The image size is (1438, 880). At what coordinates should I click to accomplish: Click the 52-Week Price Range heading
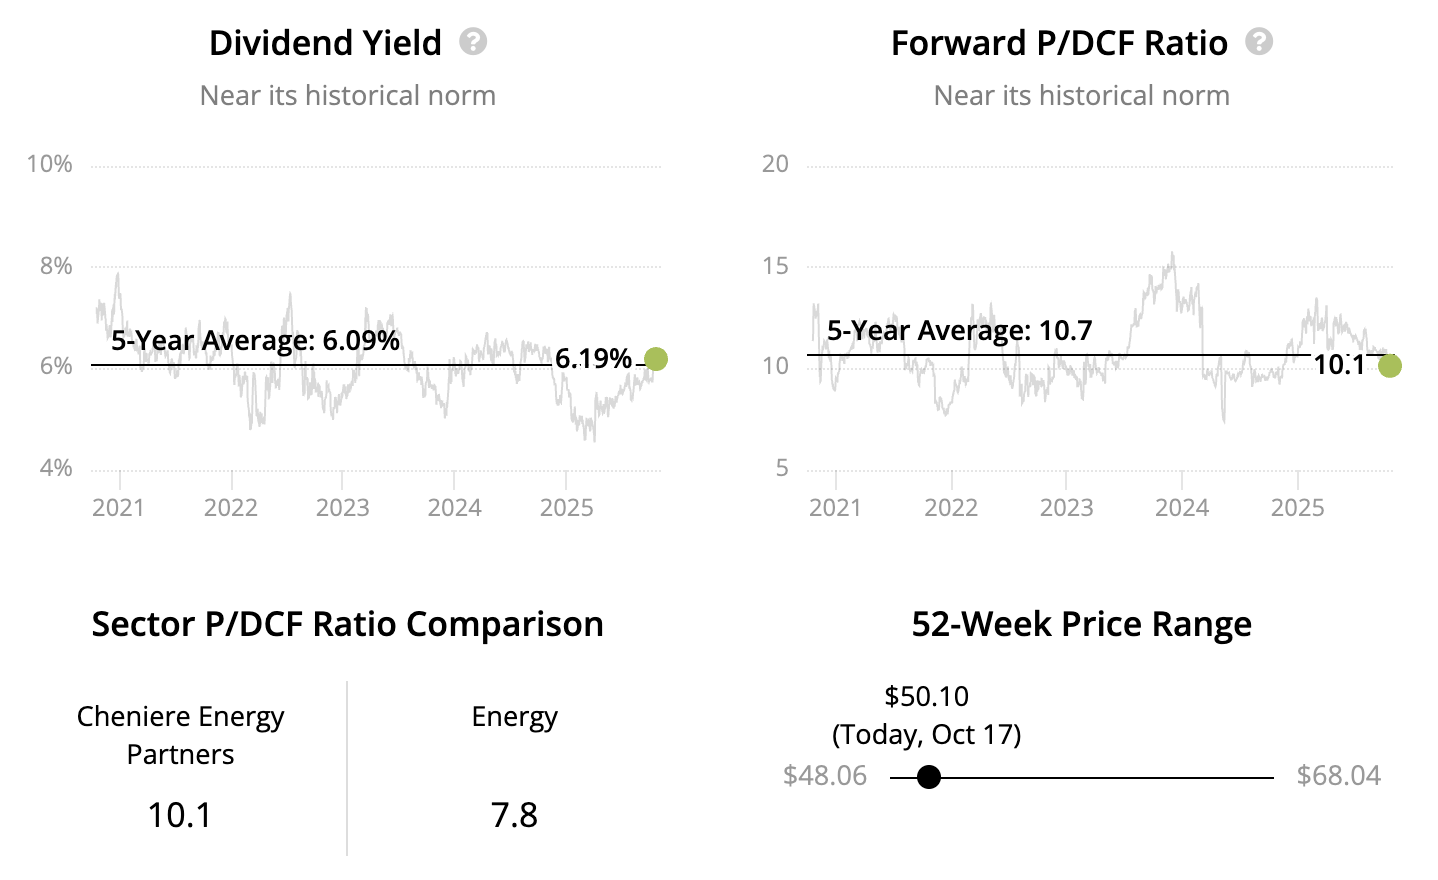1081,624
